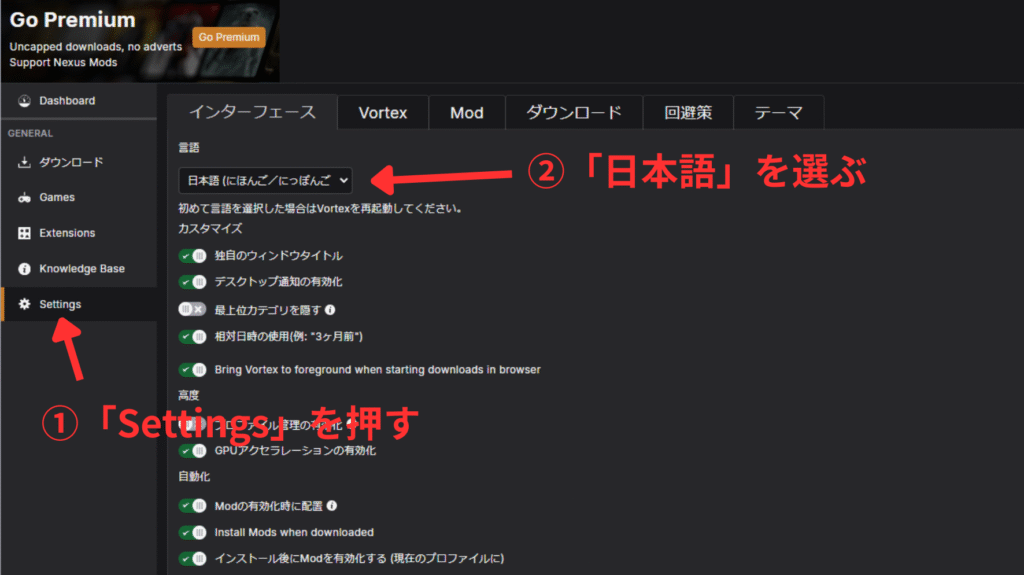
Task: Click the Extensions grid icon
Action: point(24,233)
